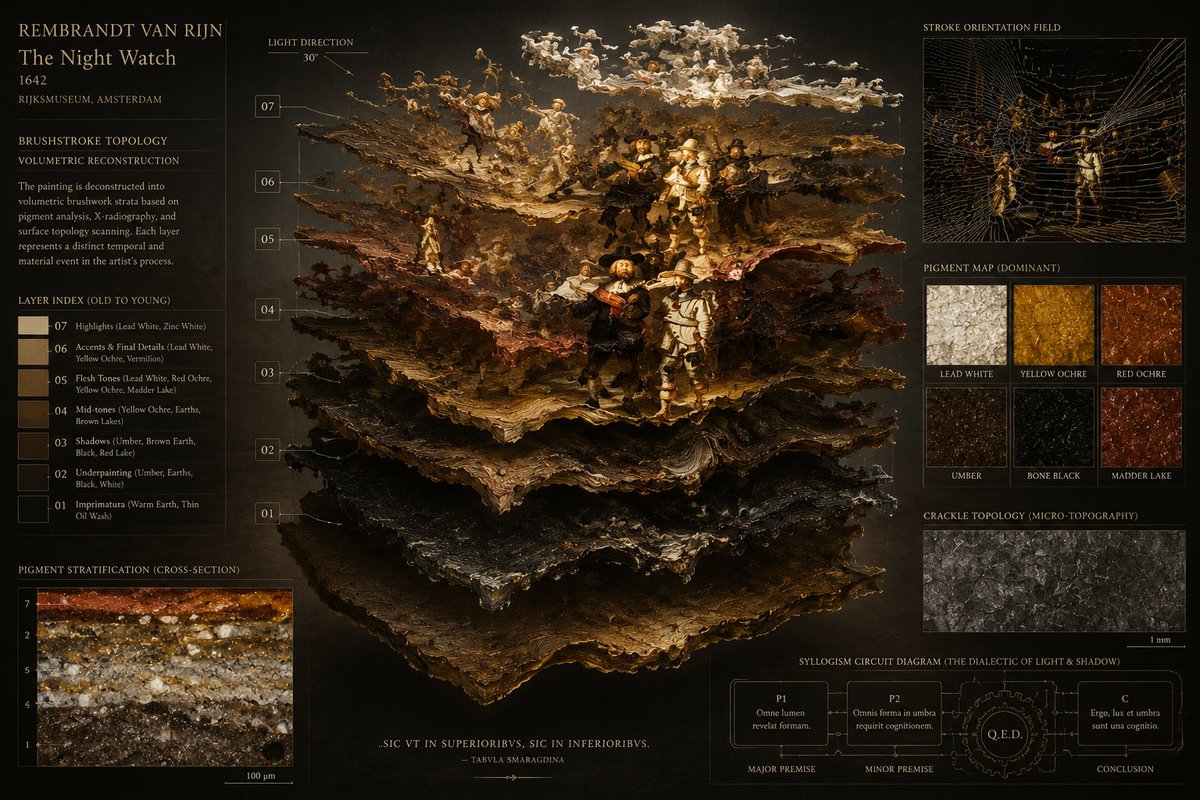The image size is (1200, 800).
Task: Click the 03 layer callout box beside the stack
Action: click(x=267, y=373)
